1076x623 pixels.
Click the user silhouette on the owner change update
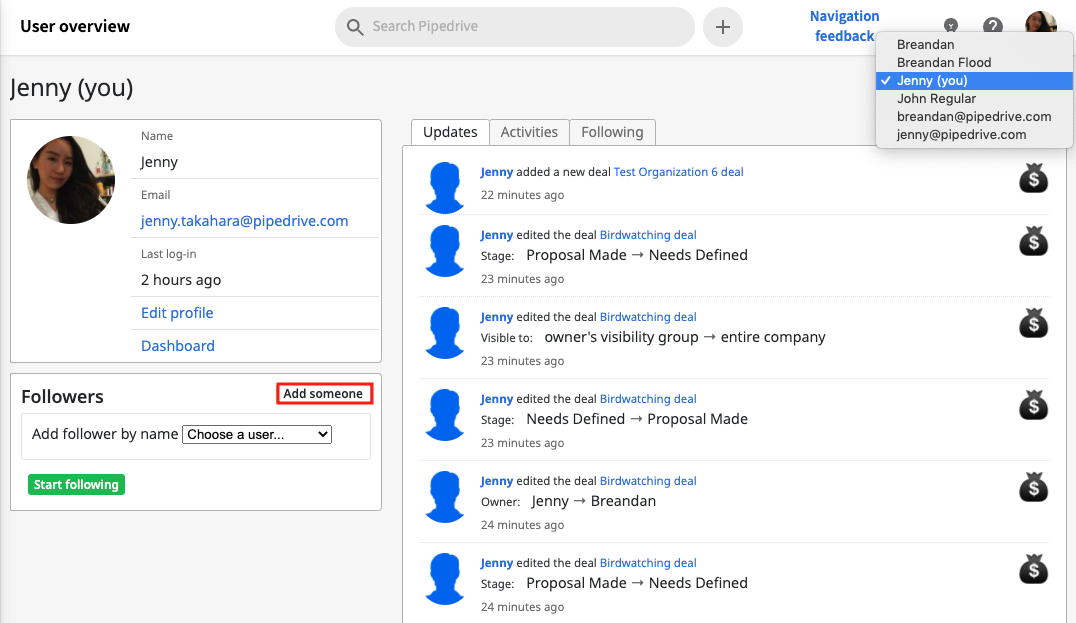click(445, 497)
